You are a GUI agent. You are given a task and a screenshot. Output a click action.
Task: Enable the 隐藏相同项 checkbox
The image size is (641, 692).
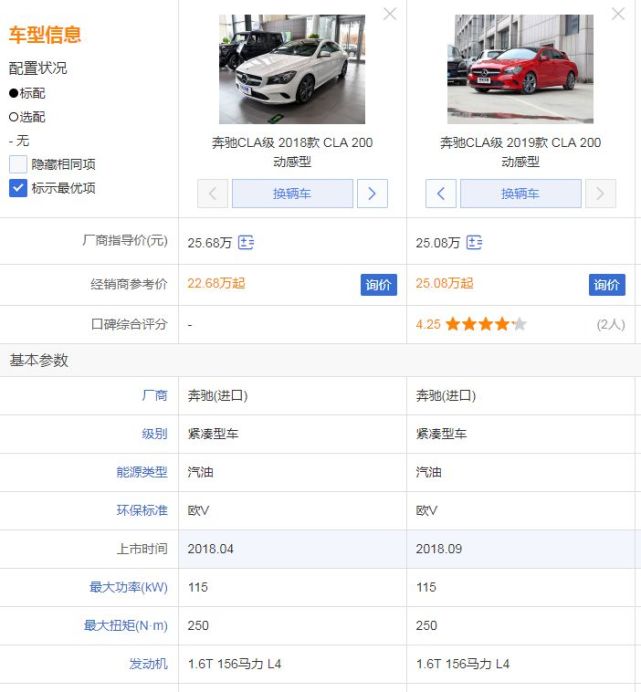coord(18,164)
